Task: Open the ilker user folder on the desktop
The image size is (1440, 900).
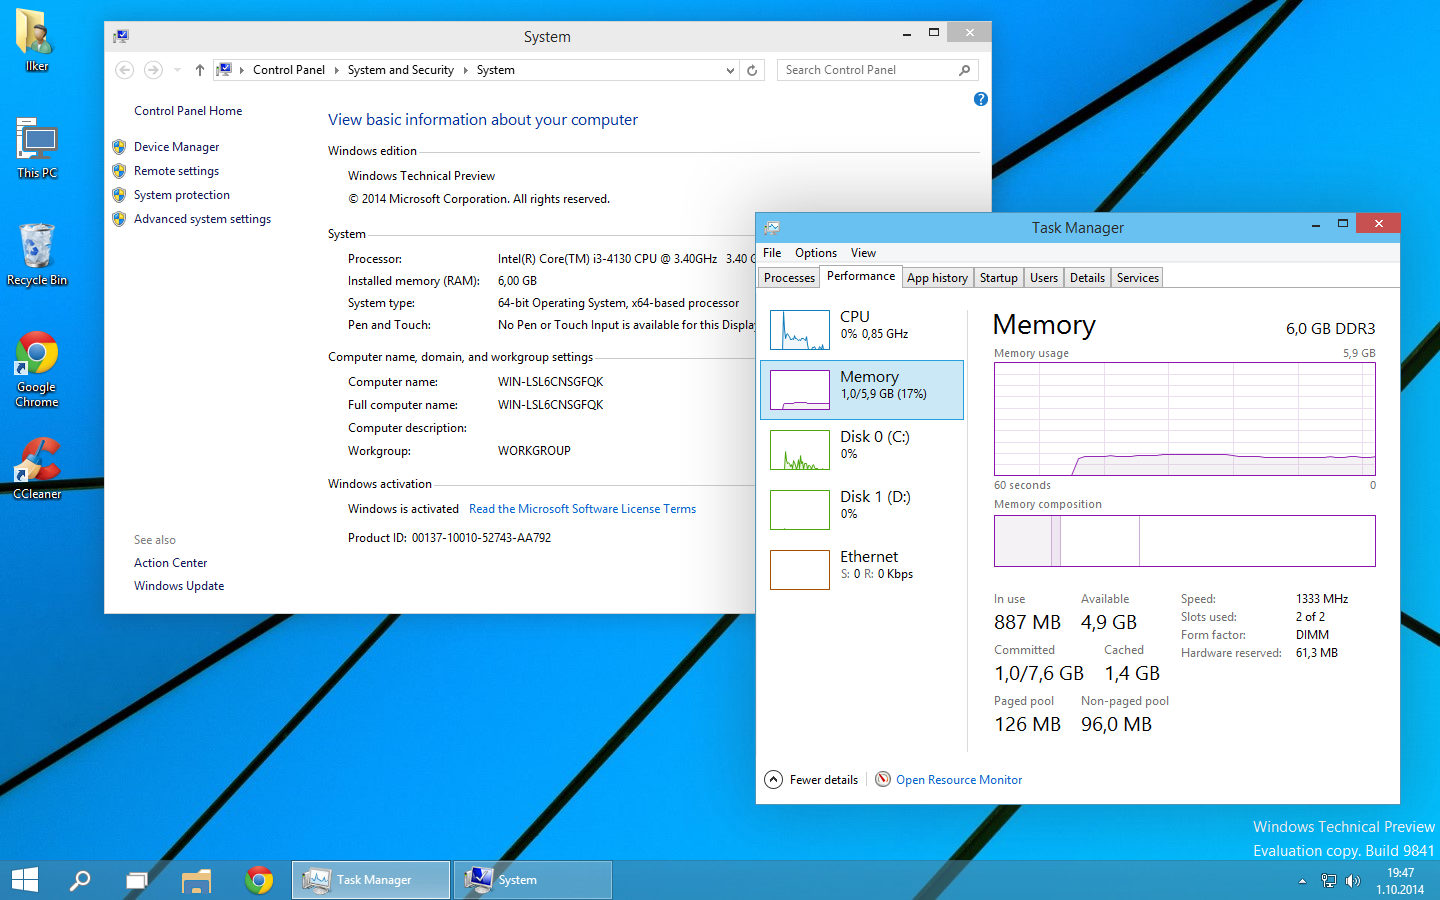Action: coord(36,40)
